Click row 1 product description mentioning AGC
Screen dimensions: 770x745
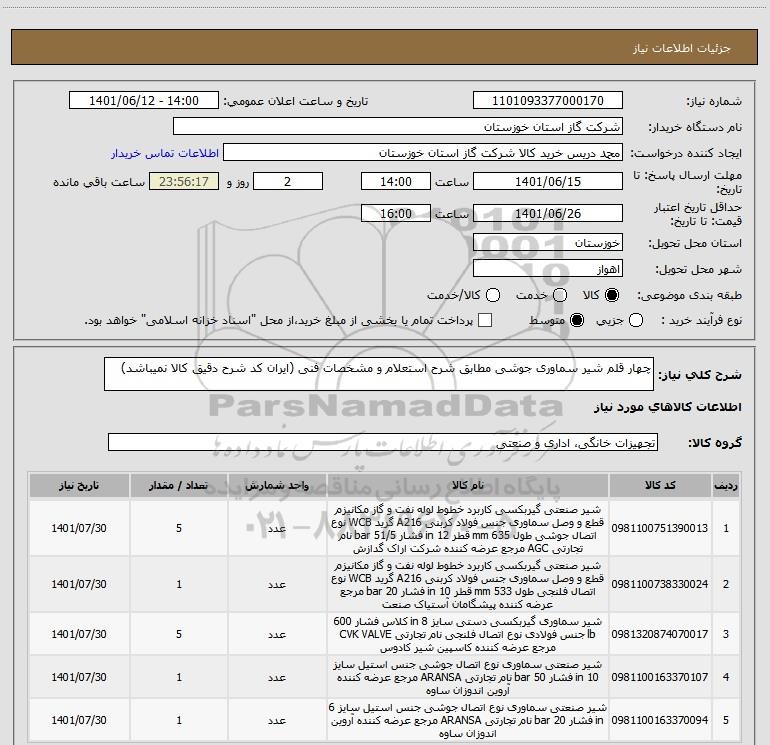click(x=468, y=529)
